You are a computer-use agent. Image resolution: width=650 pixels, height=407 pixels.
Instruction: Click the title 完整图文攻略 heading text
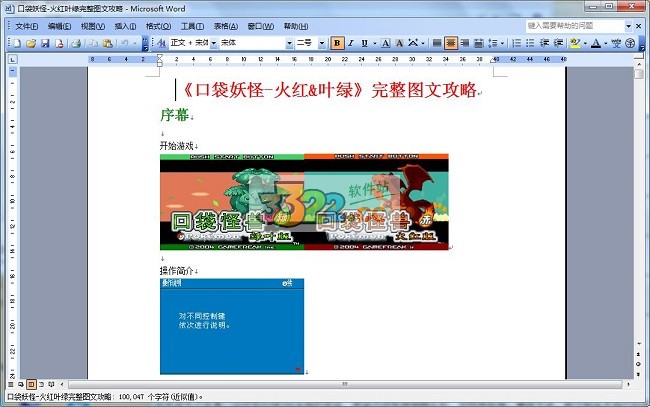pyautogui.click(x=424, y=90)
